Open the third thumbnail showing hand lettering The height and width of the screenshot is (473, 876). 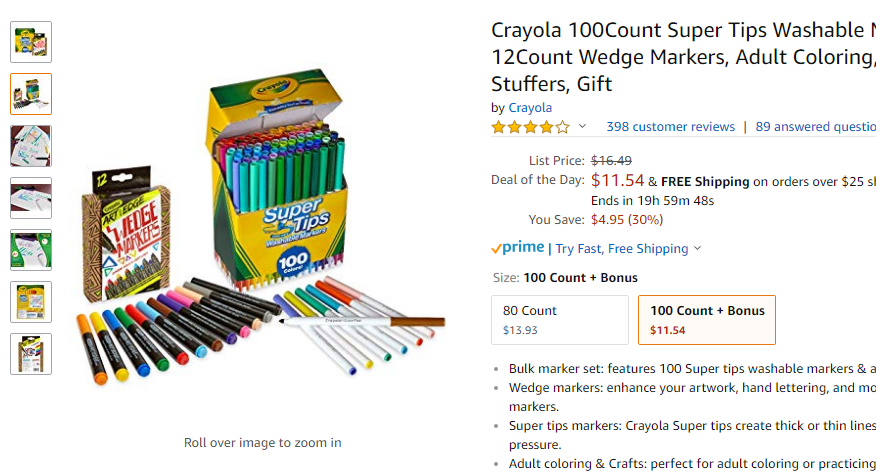[31, 146]
